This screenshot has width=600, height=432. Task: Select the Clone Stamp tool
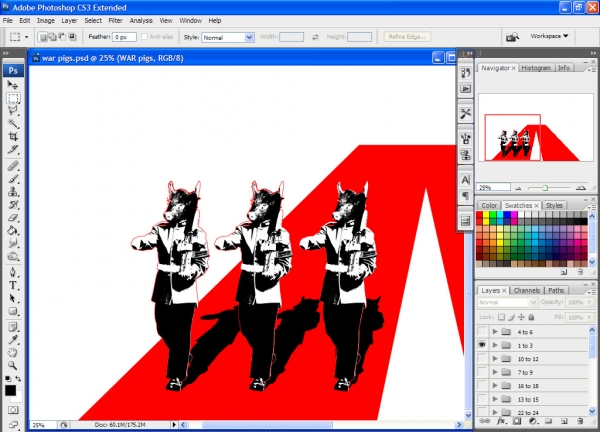(13, 191)
